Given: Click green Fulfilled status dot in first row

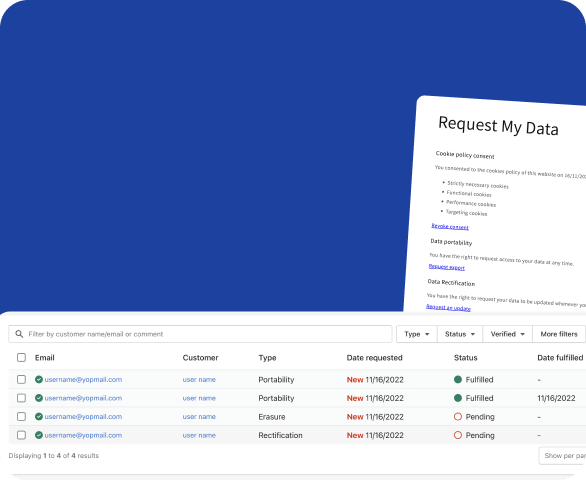Looking at the screenshot, I should tap(458, 379).
